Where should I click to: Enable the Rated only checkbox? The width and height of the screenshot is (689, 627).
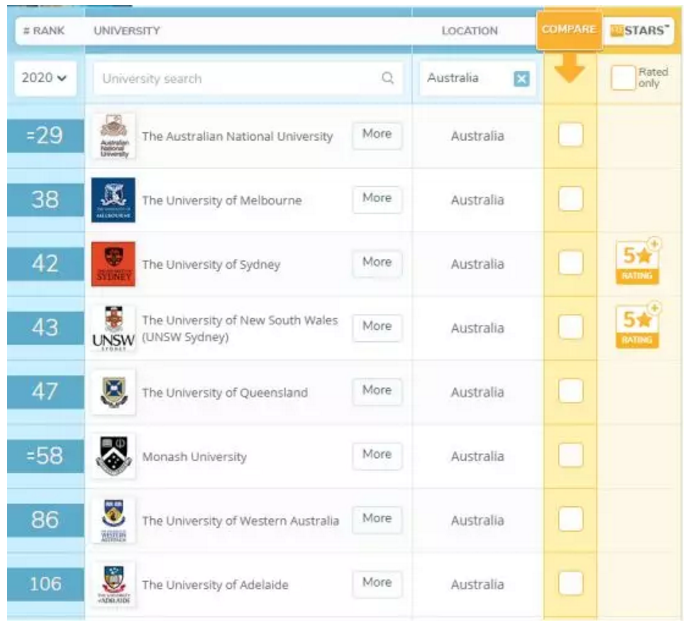(x=623, y=78)
